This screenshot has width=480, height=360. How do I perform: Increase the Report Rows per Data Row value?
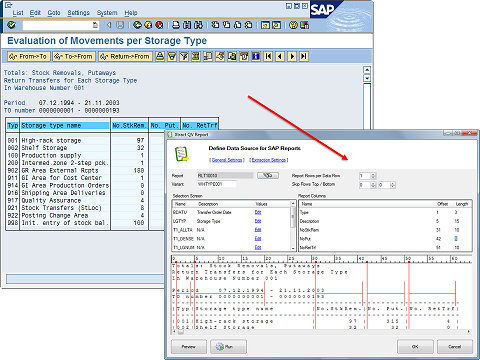(x=373, y=174)
